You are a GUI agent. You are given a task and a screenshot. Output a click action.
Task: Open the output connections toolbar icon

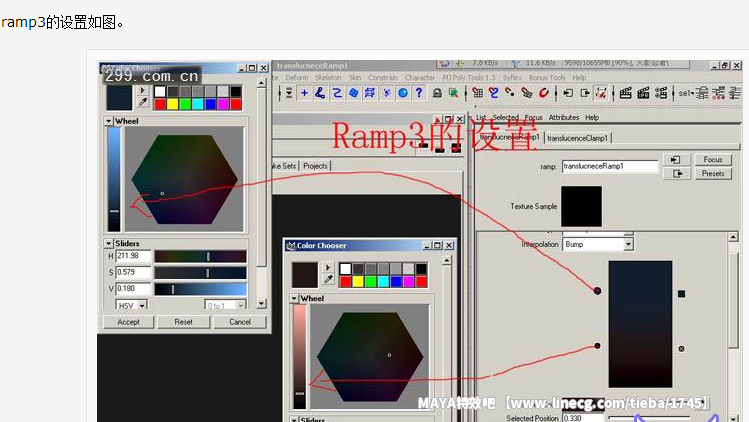tap(585, 93)
